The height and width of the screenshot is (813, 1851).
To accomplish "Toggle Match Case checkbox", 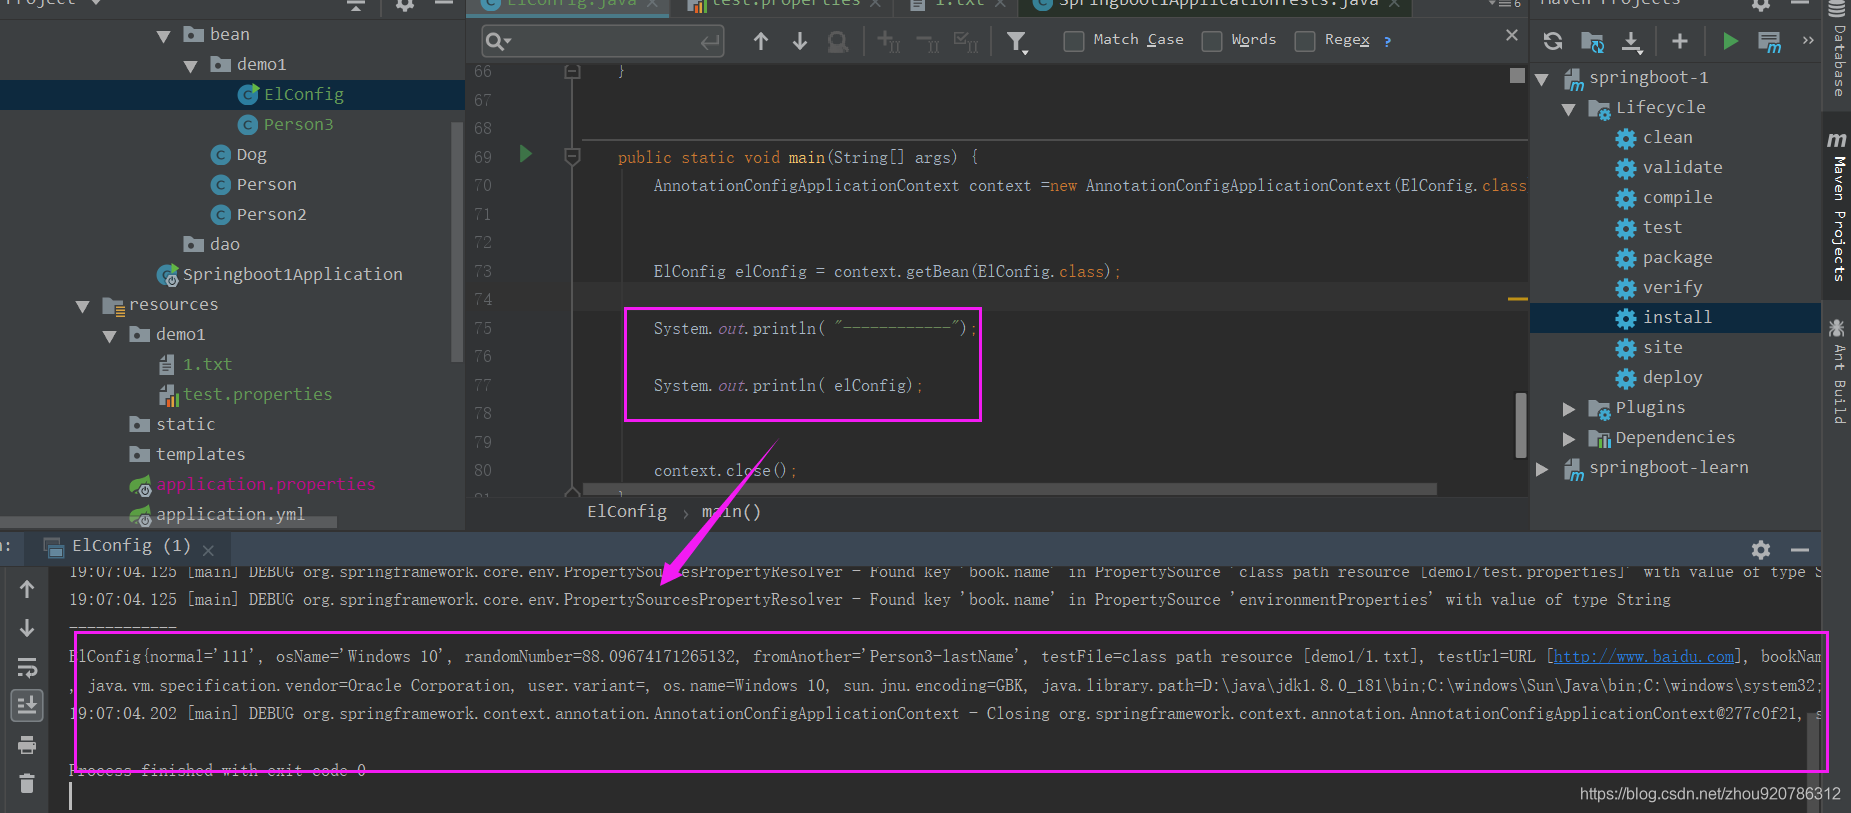I will coord(1073,41).
